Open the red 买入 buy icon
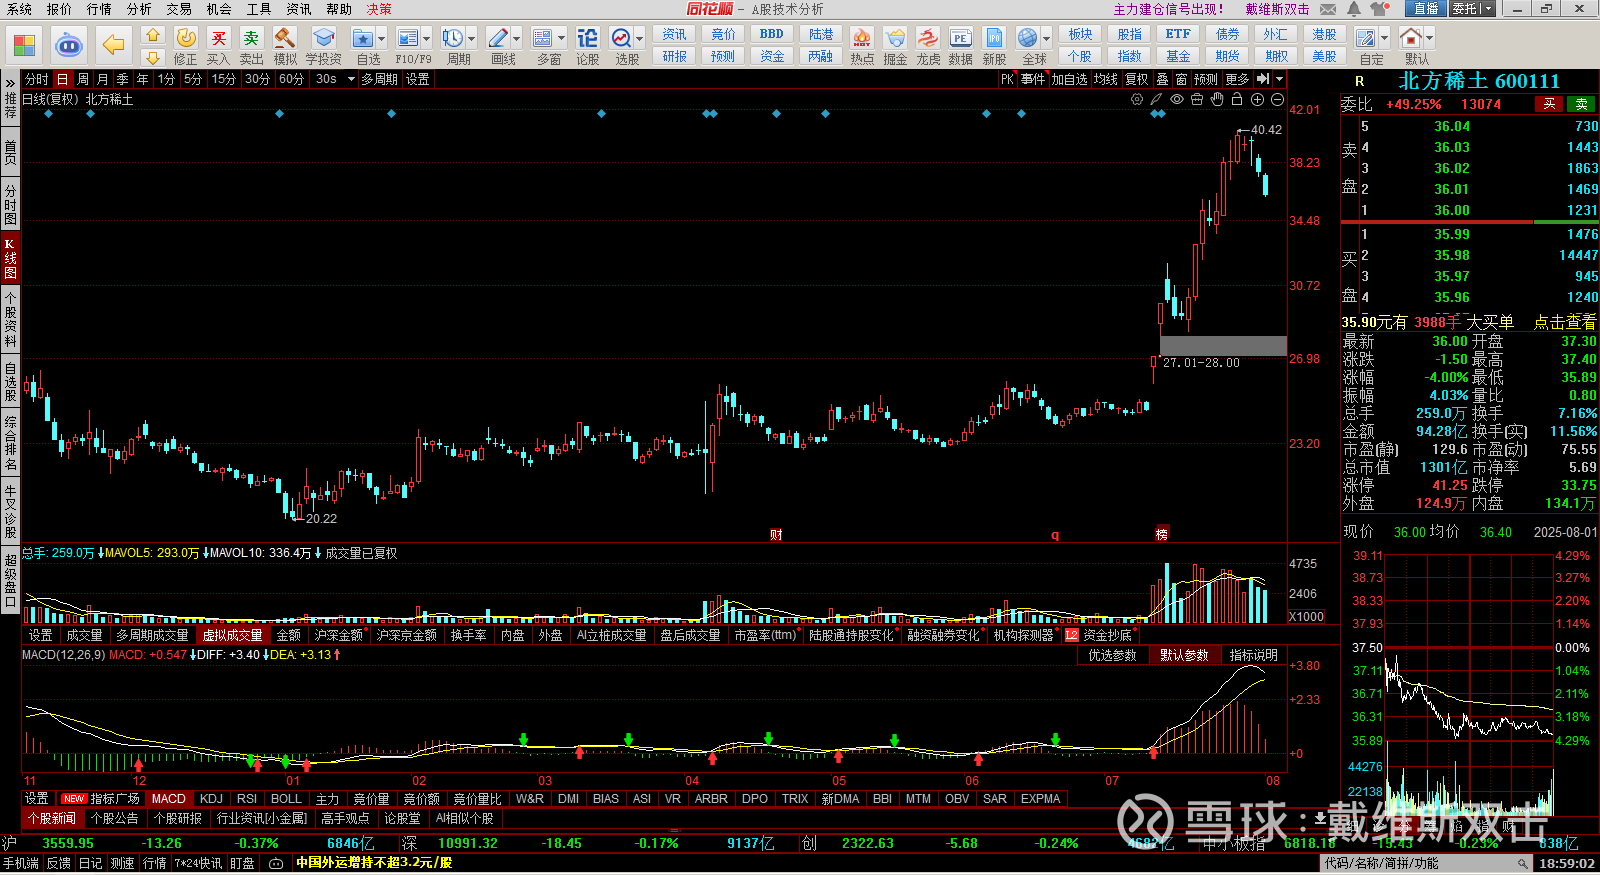This screenshot has height=875, width=1600. pyautogui.click(x=219, y=38)
